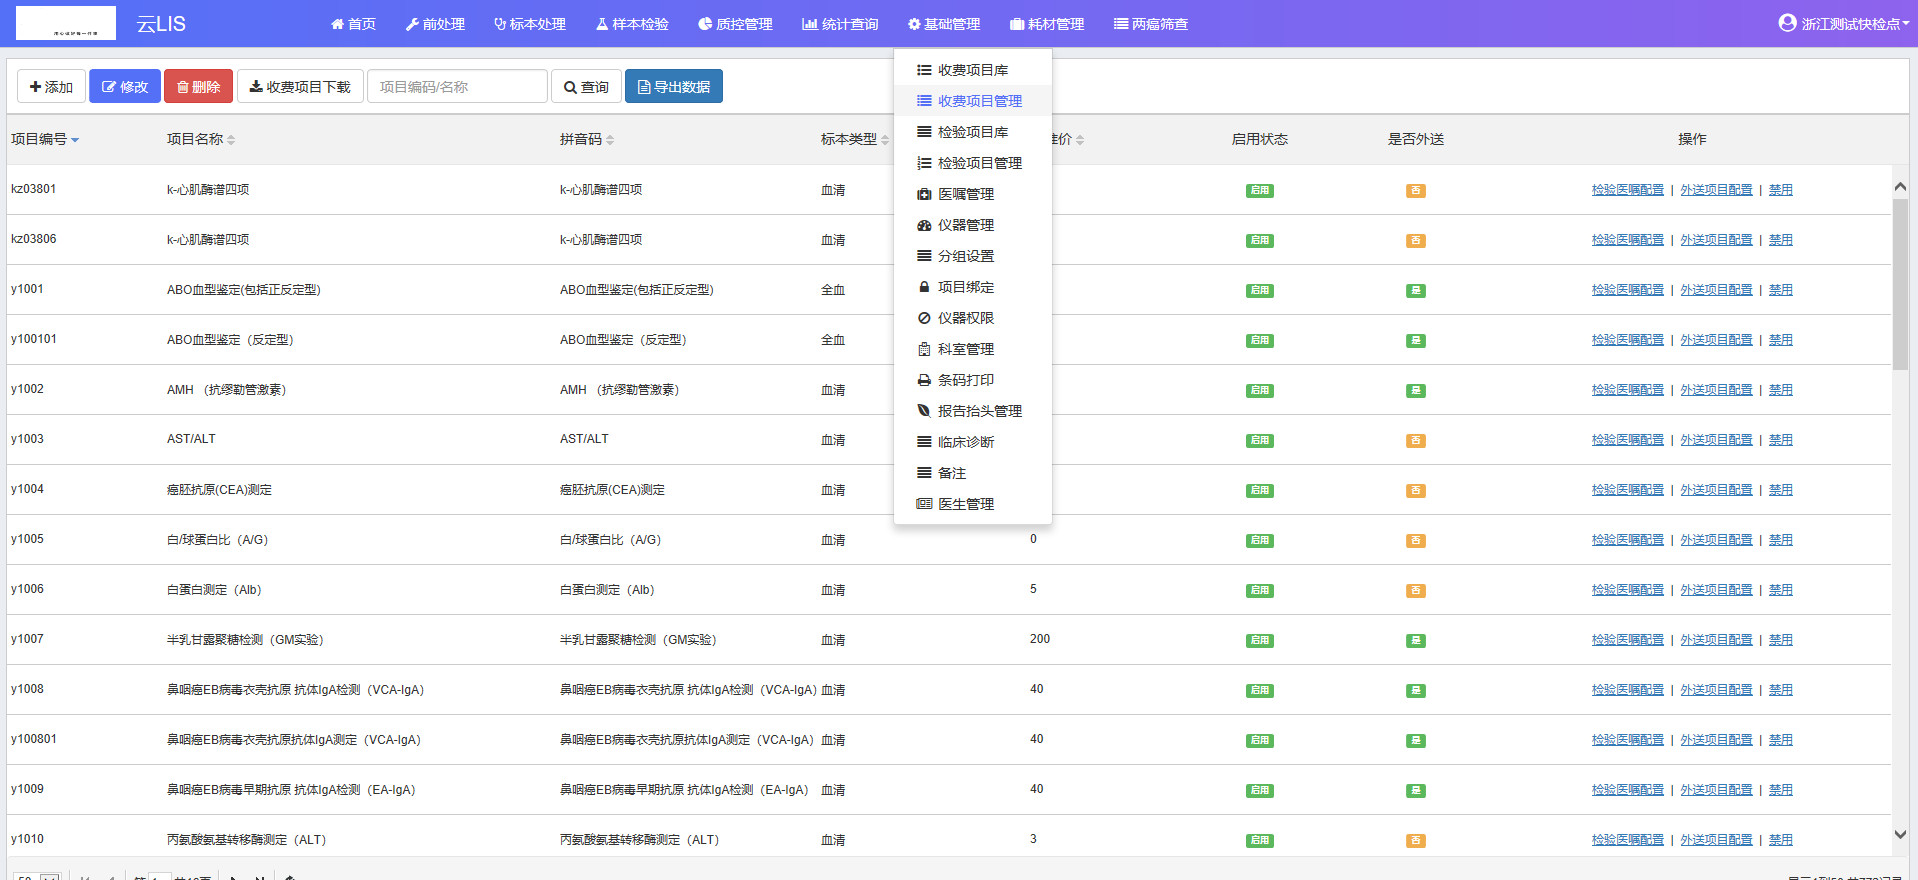Toggle 启用 status badge for y1005
This screenshot has height=880, width=1918.
tap(1259, 540)
